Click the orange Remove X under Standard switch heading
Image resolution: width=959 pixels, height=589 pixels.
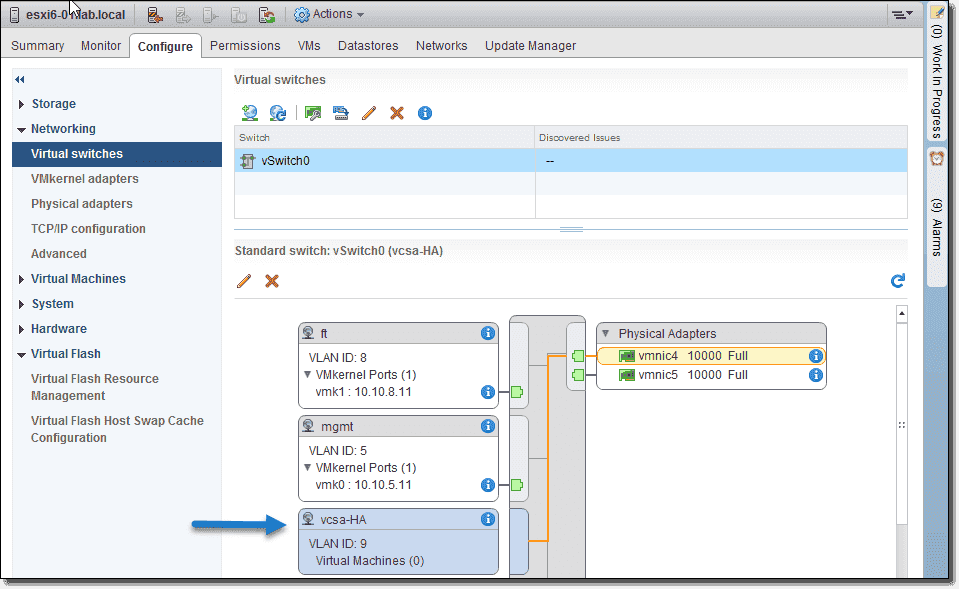[272, 281]
